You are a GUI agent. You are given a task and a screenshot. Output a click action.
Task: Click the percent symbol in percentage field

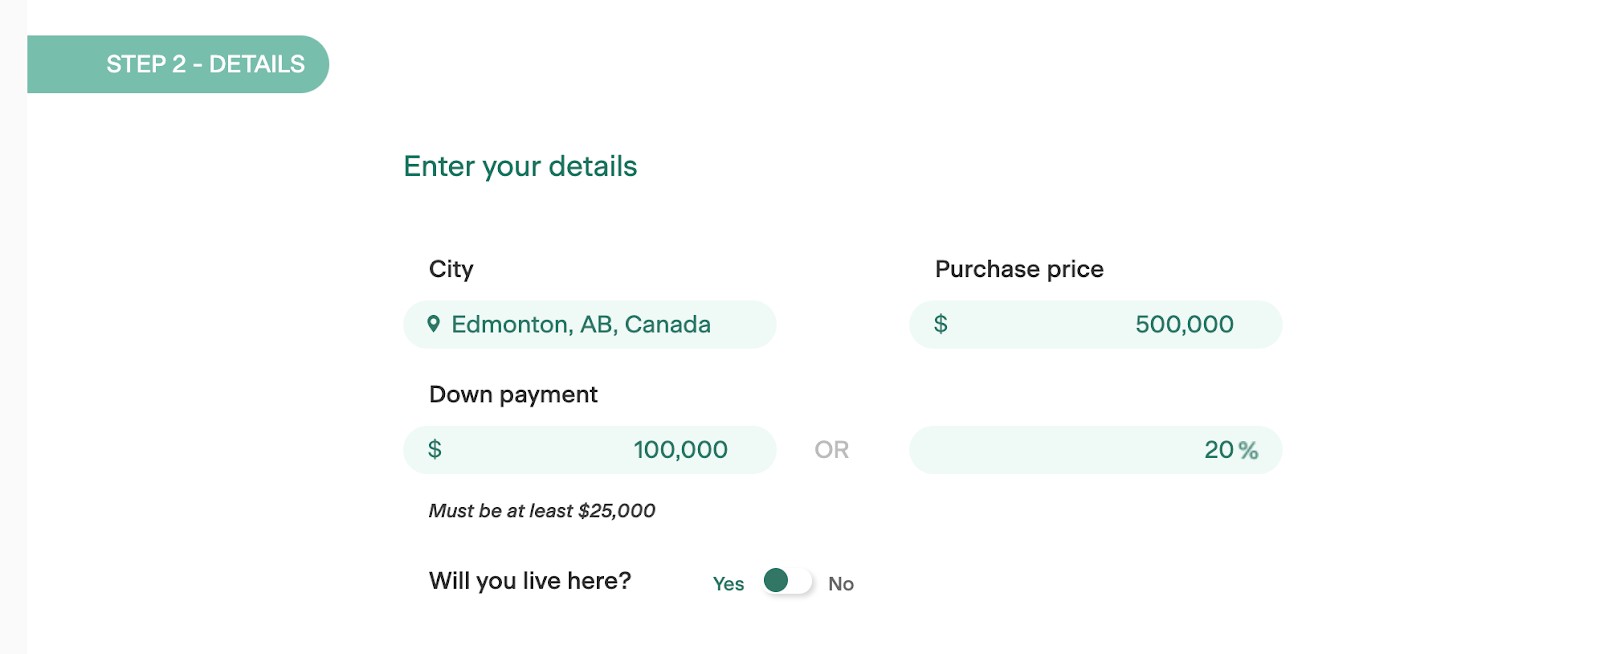[1248, 451]
